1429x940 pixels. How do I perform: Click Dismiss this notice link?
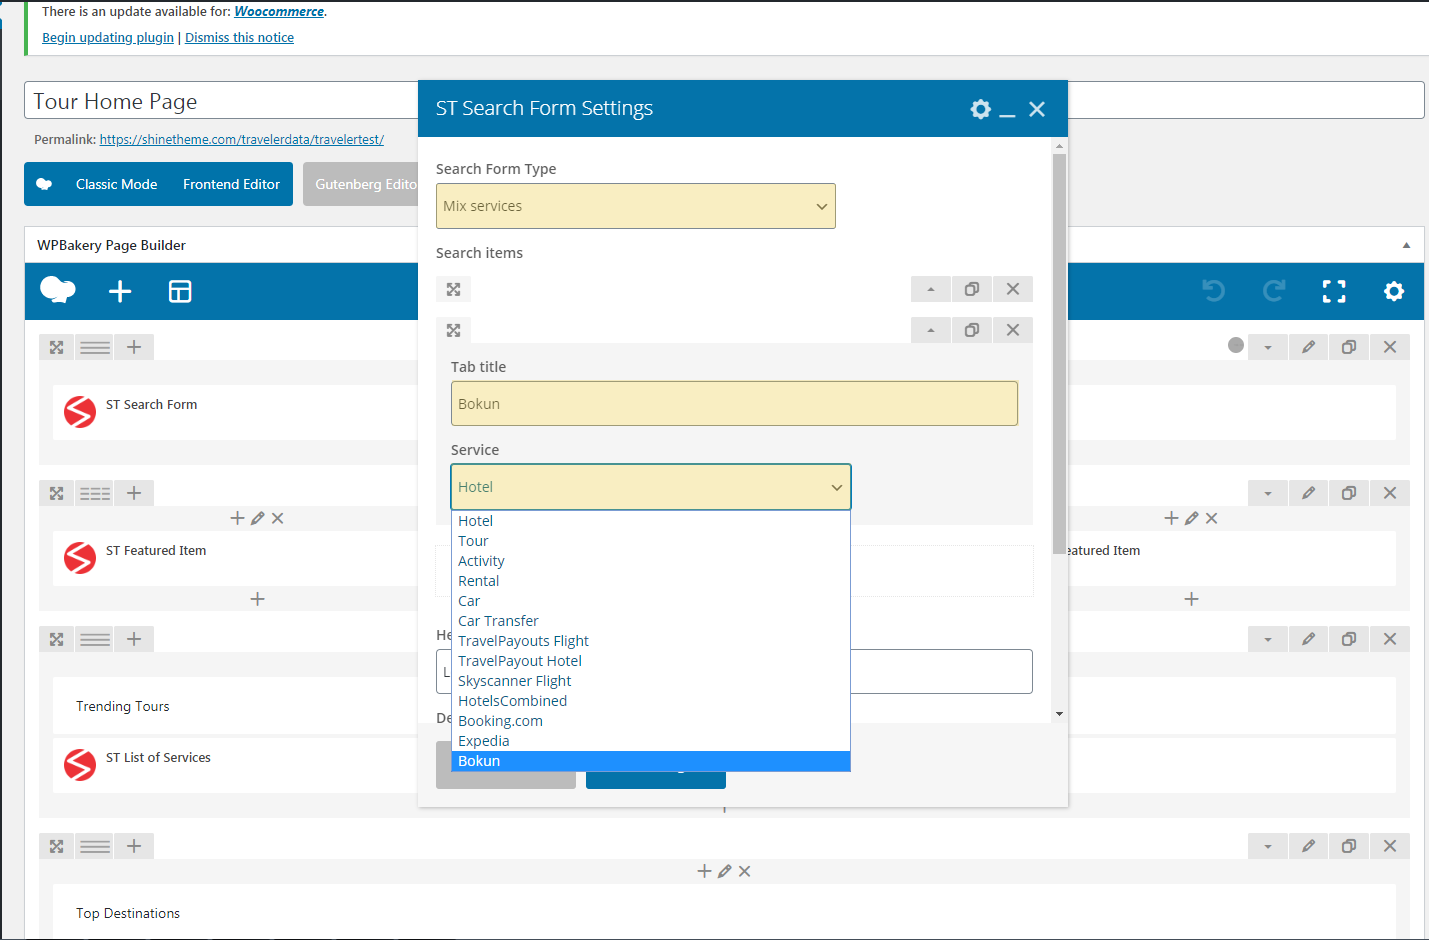[x=239, y=38]
